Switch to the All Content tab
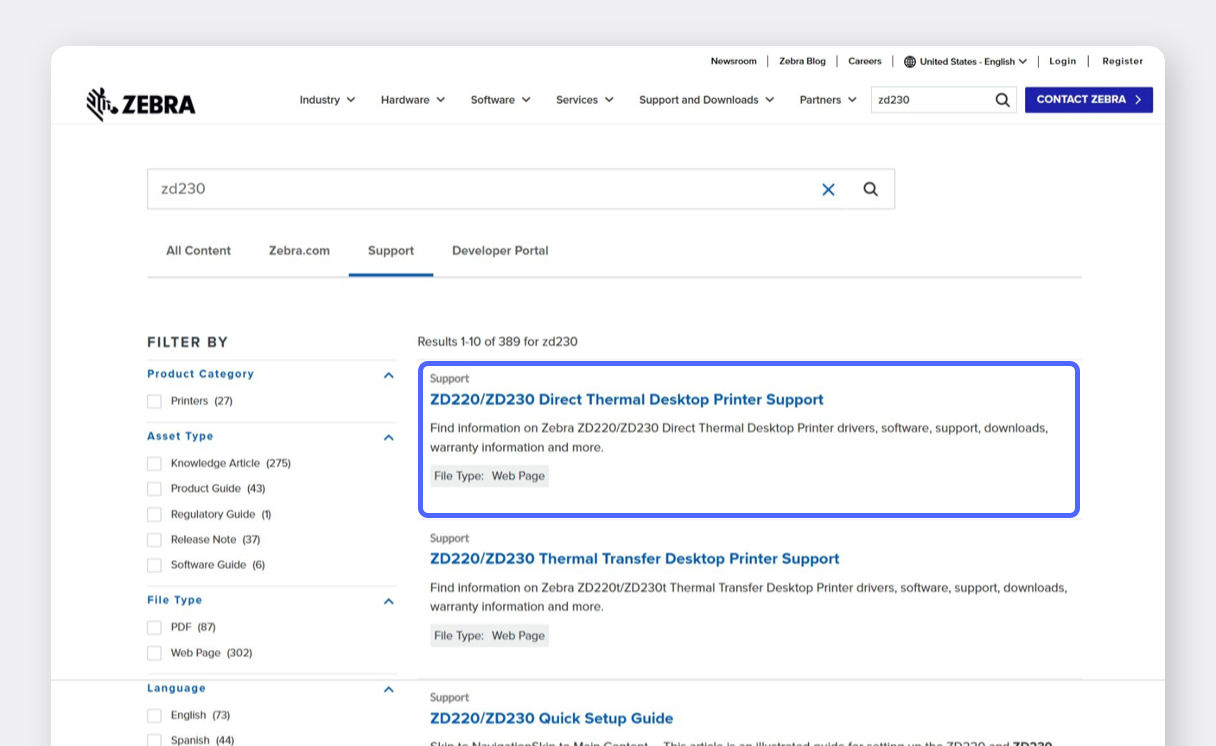 point(198,251)
